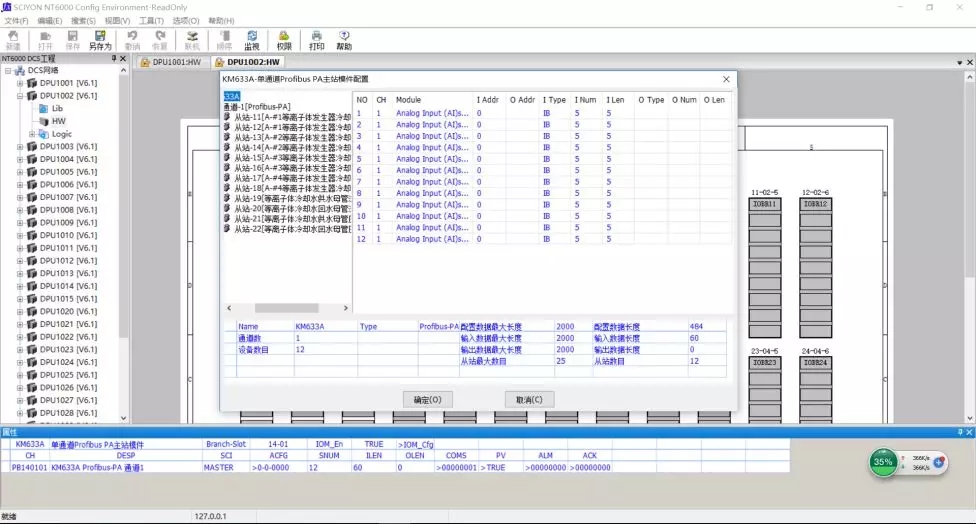This screenshot has height=524, width=976.
Task: Click the horizontal scrollbar under the slave list
Action: click(285, 308)
